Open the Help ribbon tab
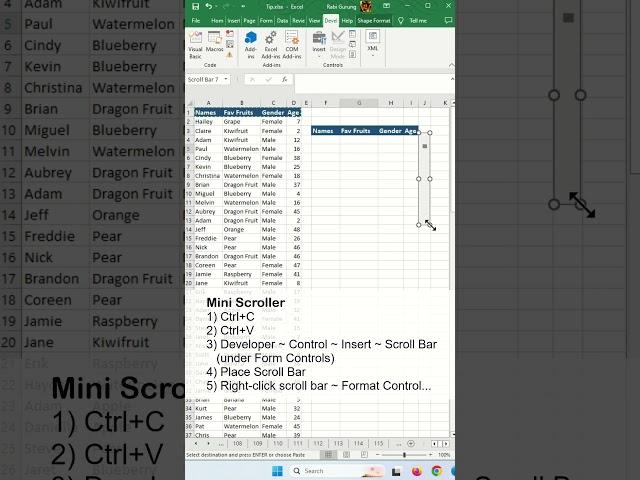This screenshot has height=480, width=640. coord(347,20)
